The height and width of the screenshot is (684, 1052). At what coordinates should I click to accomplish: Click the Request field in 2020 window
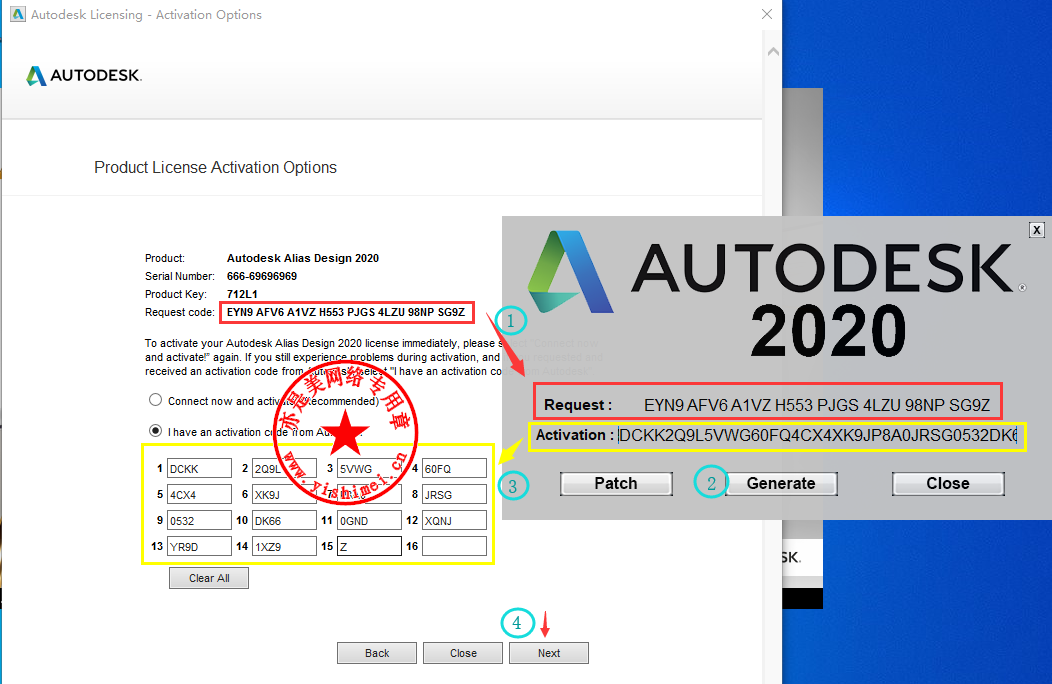817,405
